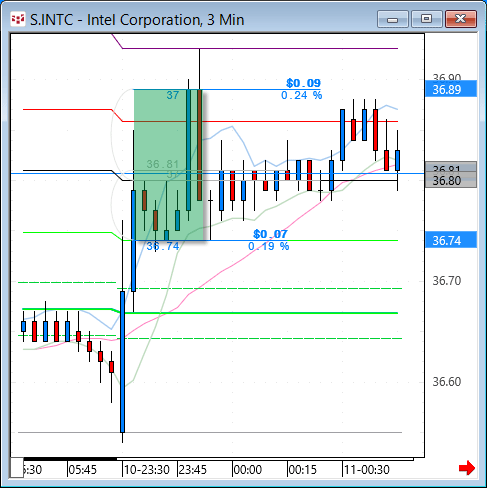Click the gray 36.80 price marker
Viewport: 487px width, 488px height.
point(451,180)
